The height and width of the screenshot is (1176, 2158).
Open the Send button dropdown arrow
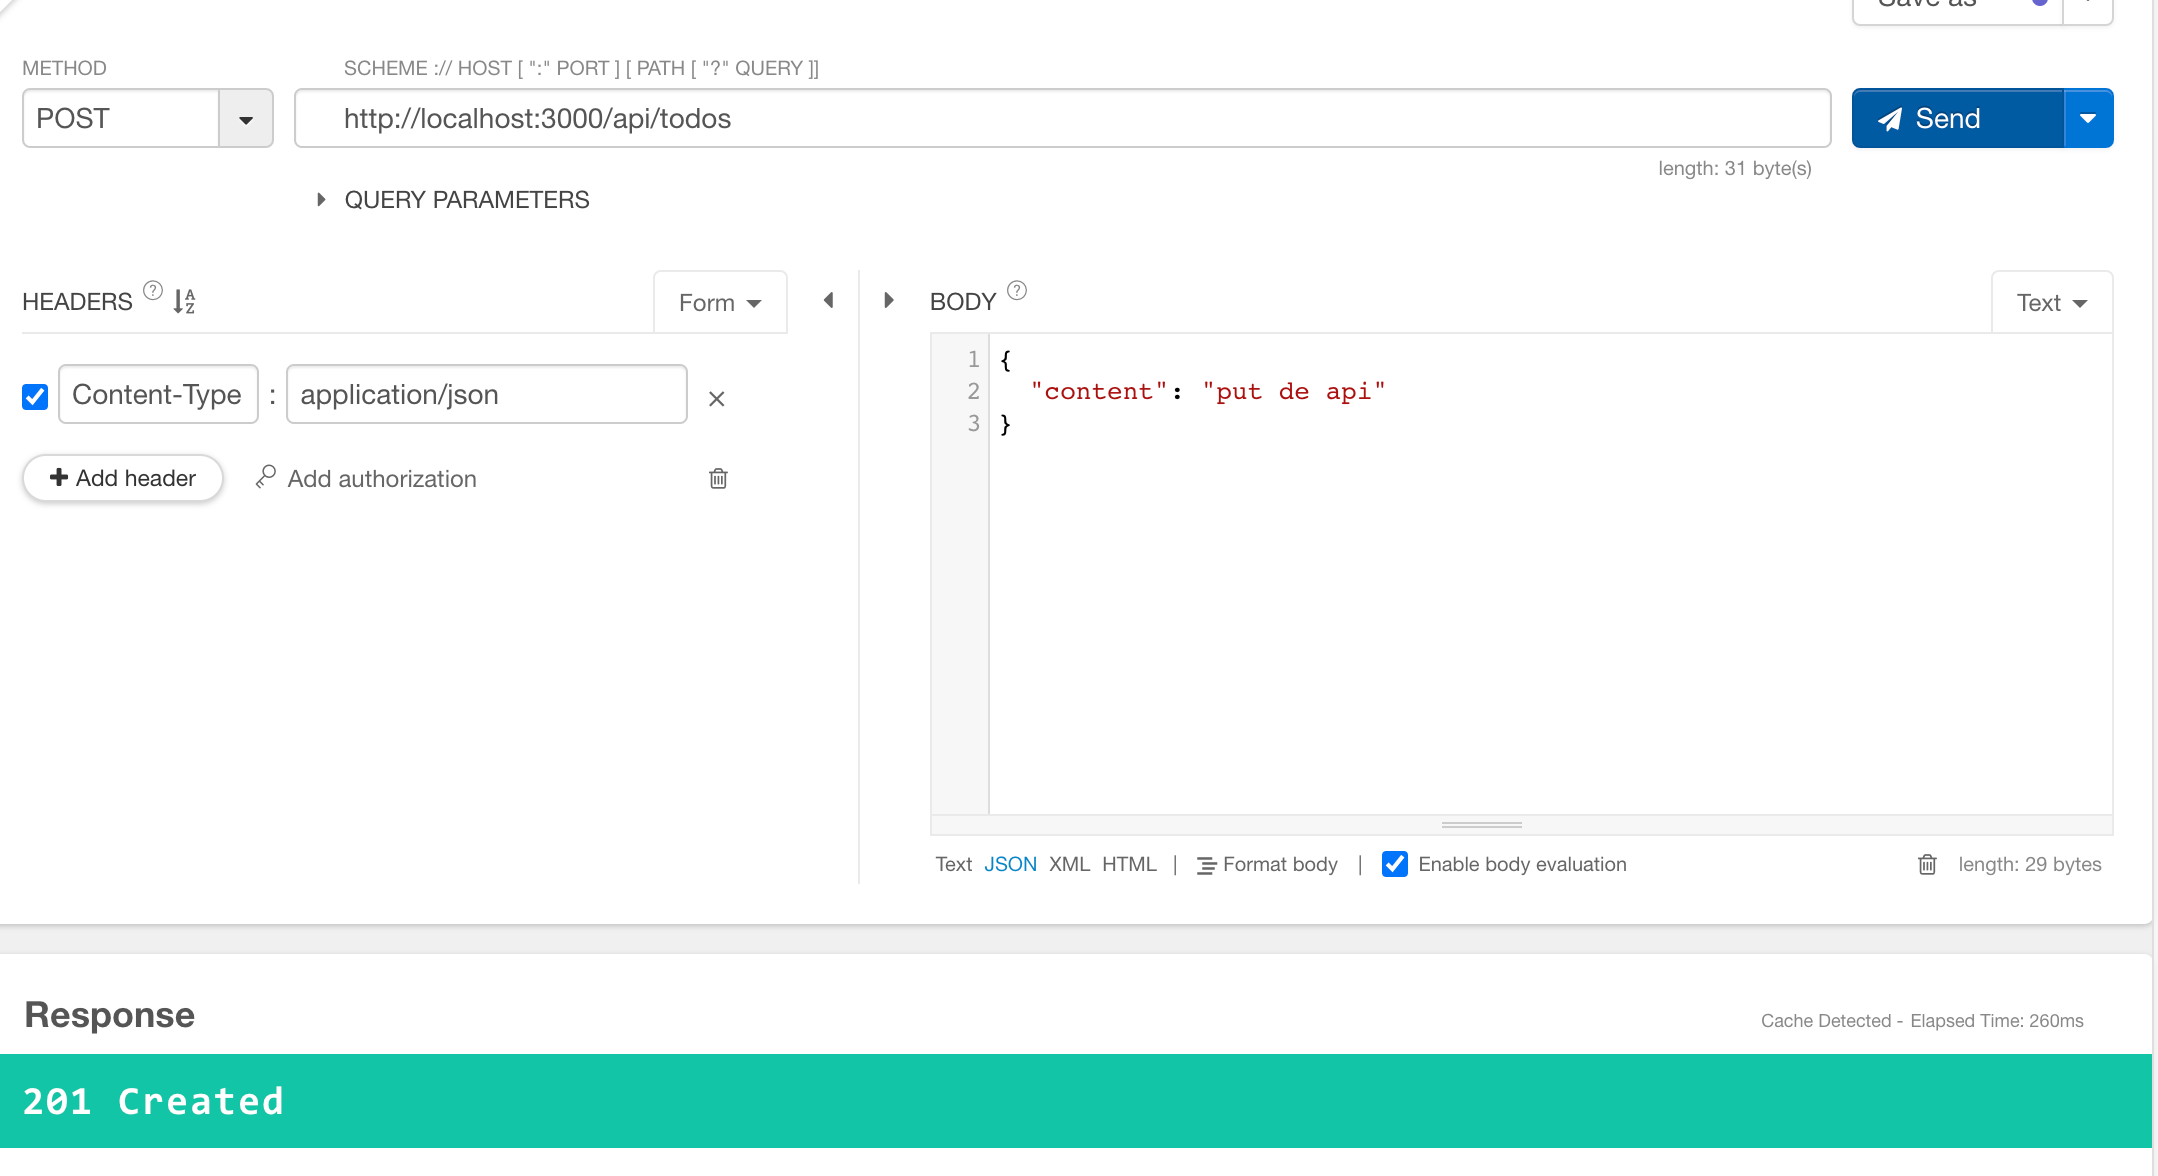(2088, 119)
